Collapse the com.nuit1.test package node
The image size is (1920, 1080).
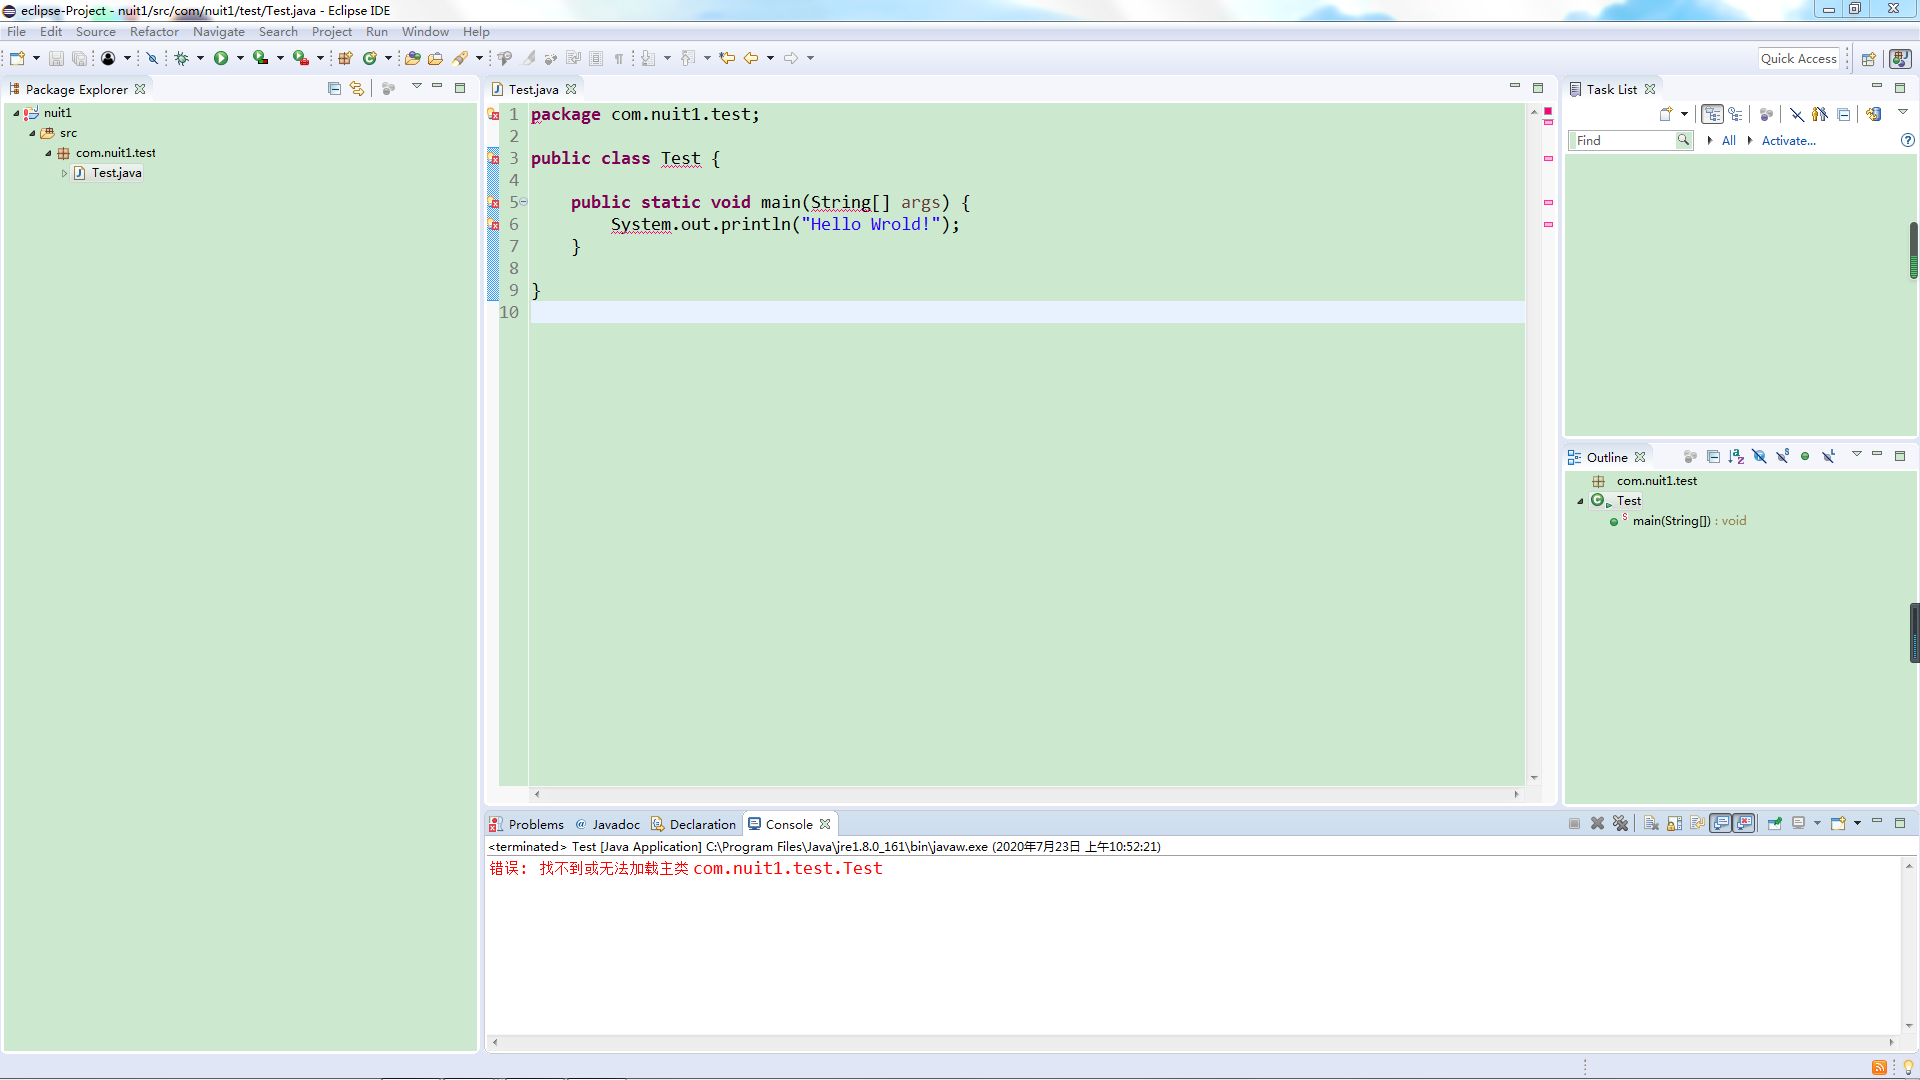click(48, 153)
